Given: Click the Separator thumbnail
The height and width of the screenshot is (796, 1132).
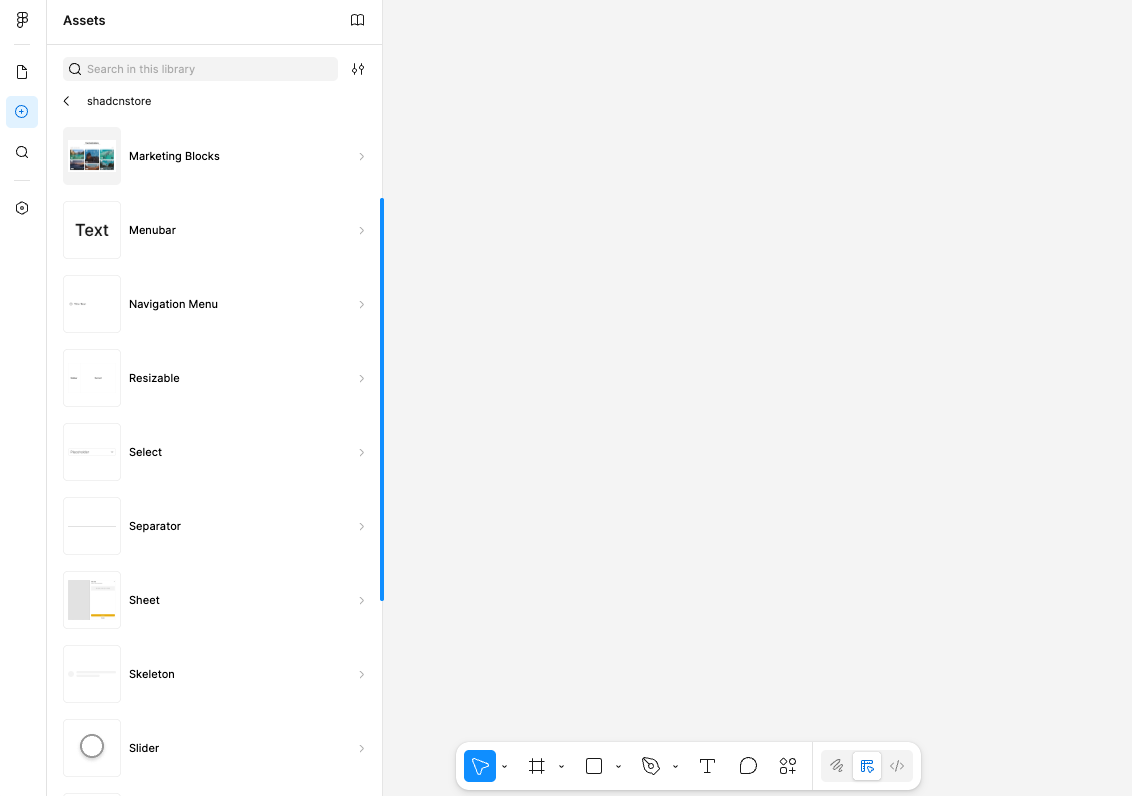Looking at the screenshot, I should [x=92, y=526].
